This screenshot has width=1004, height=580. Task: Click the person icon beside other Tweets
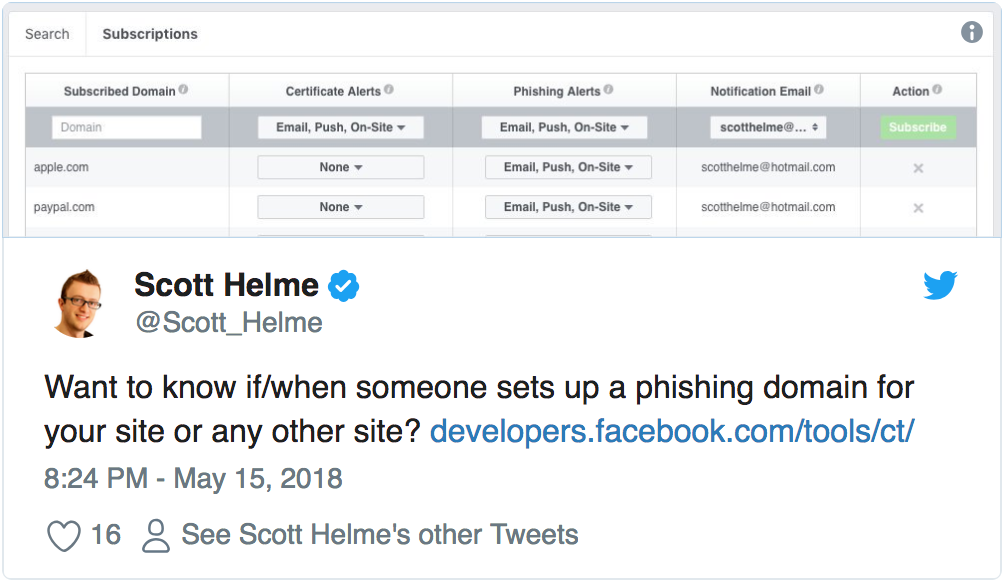(x=156, y=536)
